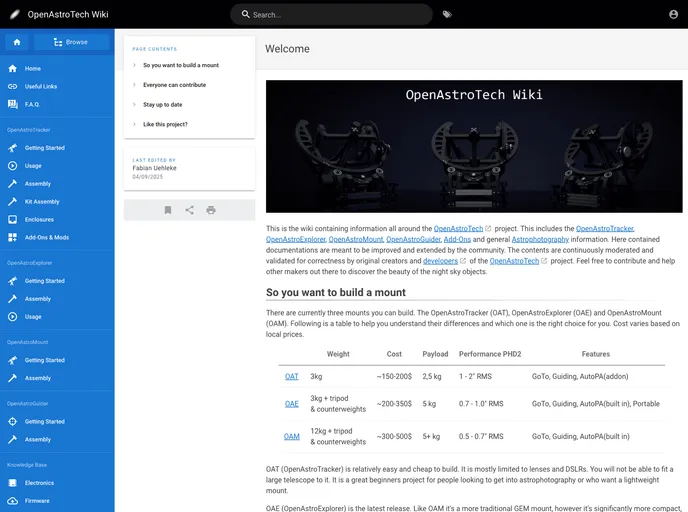Click the Welcome page title

[287, 49]
